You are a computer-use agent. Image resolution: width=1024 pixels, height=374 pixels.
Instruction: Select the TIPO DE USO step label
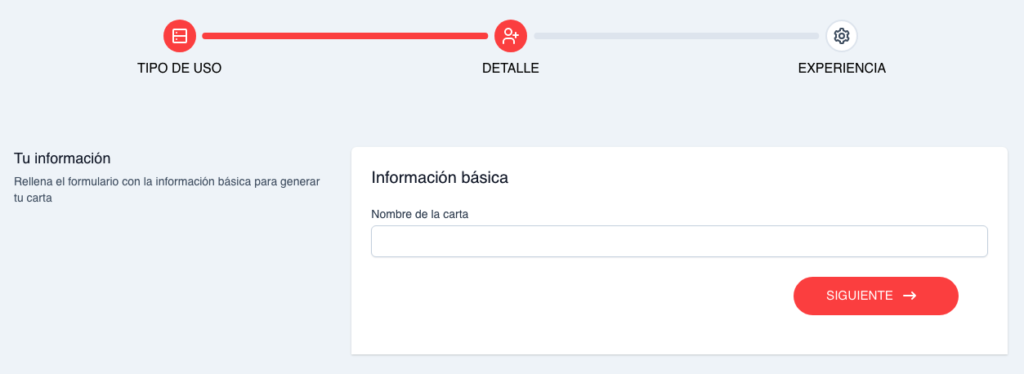tap(180, 69)
